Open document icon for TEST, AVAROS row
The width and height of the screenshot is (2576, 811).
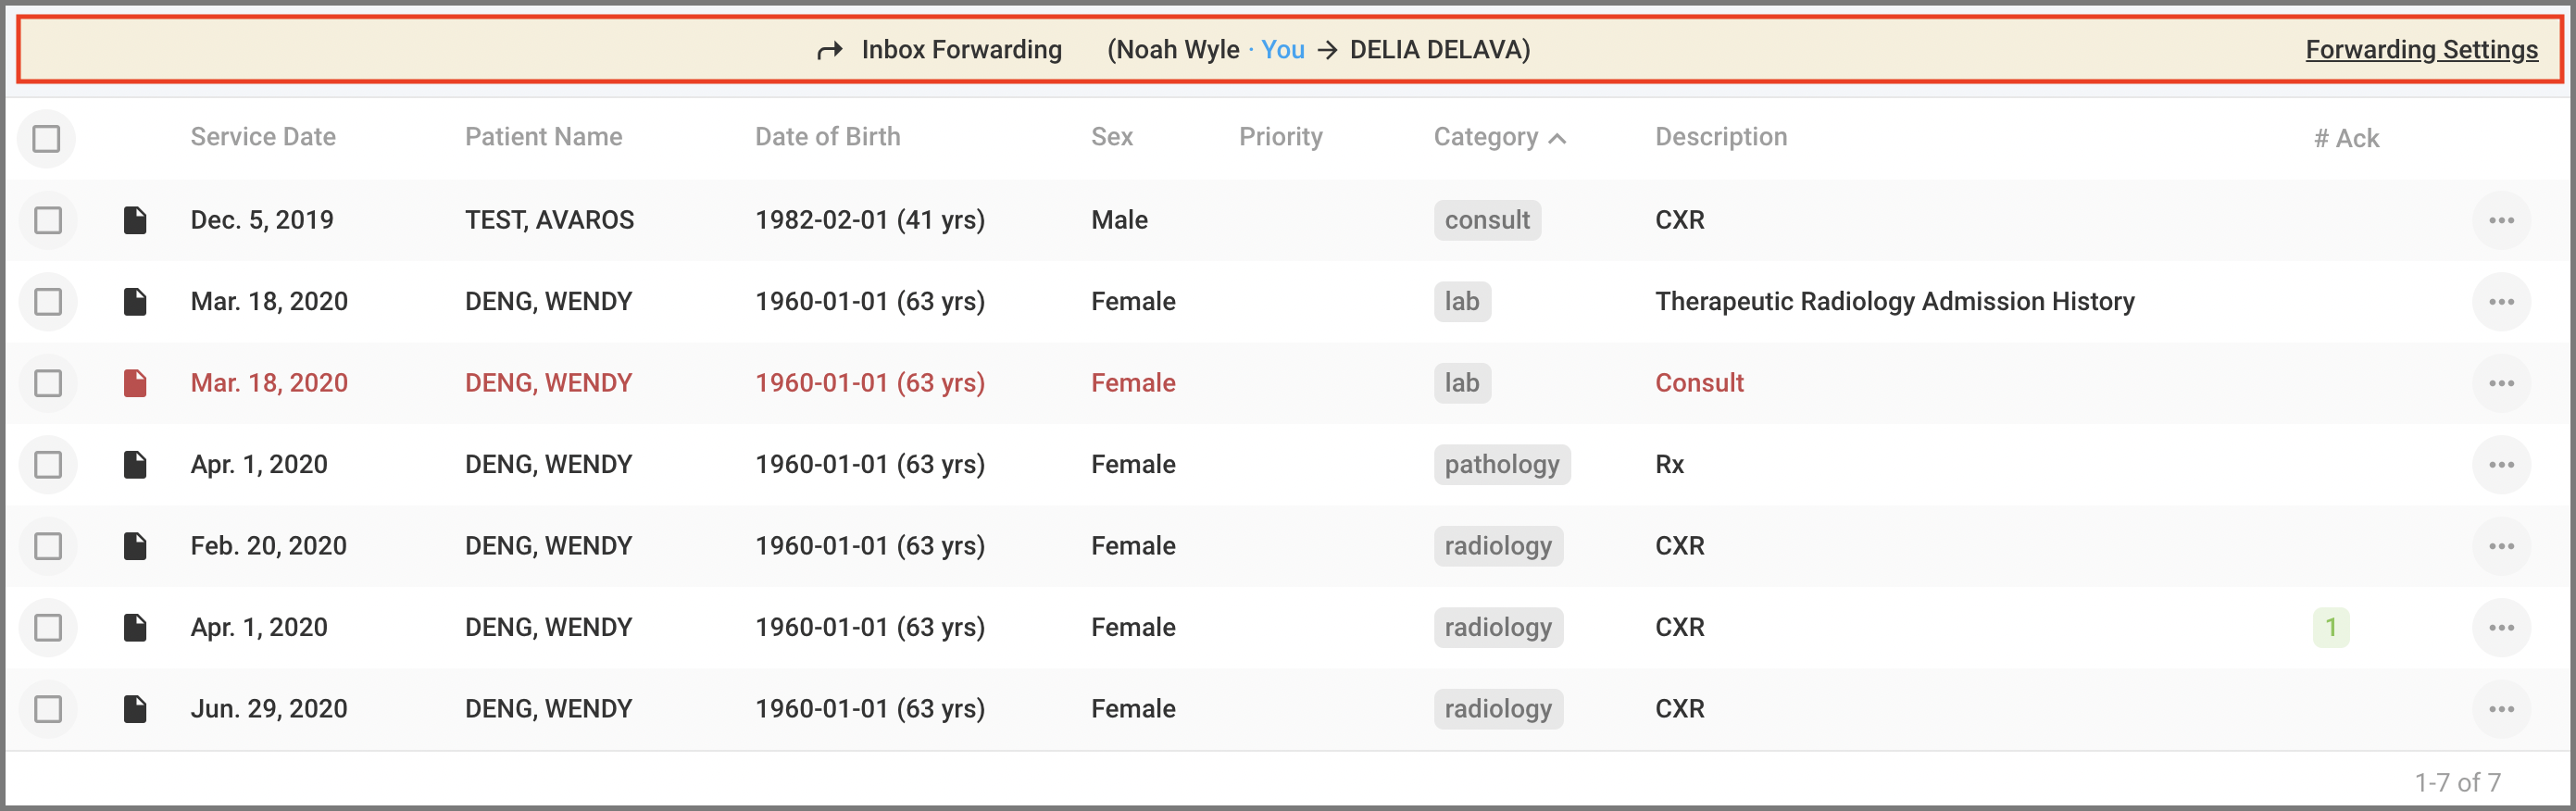(x=135, y=220)
